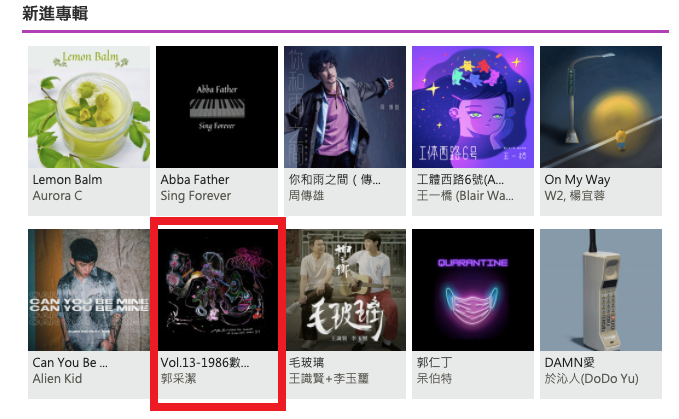
Task: Open the 於沁人(DoDo Yu) artist link
Action: (592, 379)
